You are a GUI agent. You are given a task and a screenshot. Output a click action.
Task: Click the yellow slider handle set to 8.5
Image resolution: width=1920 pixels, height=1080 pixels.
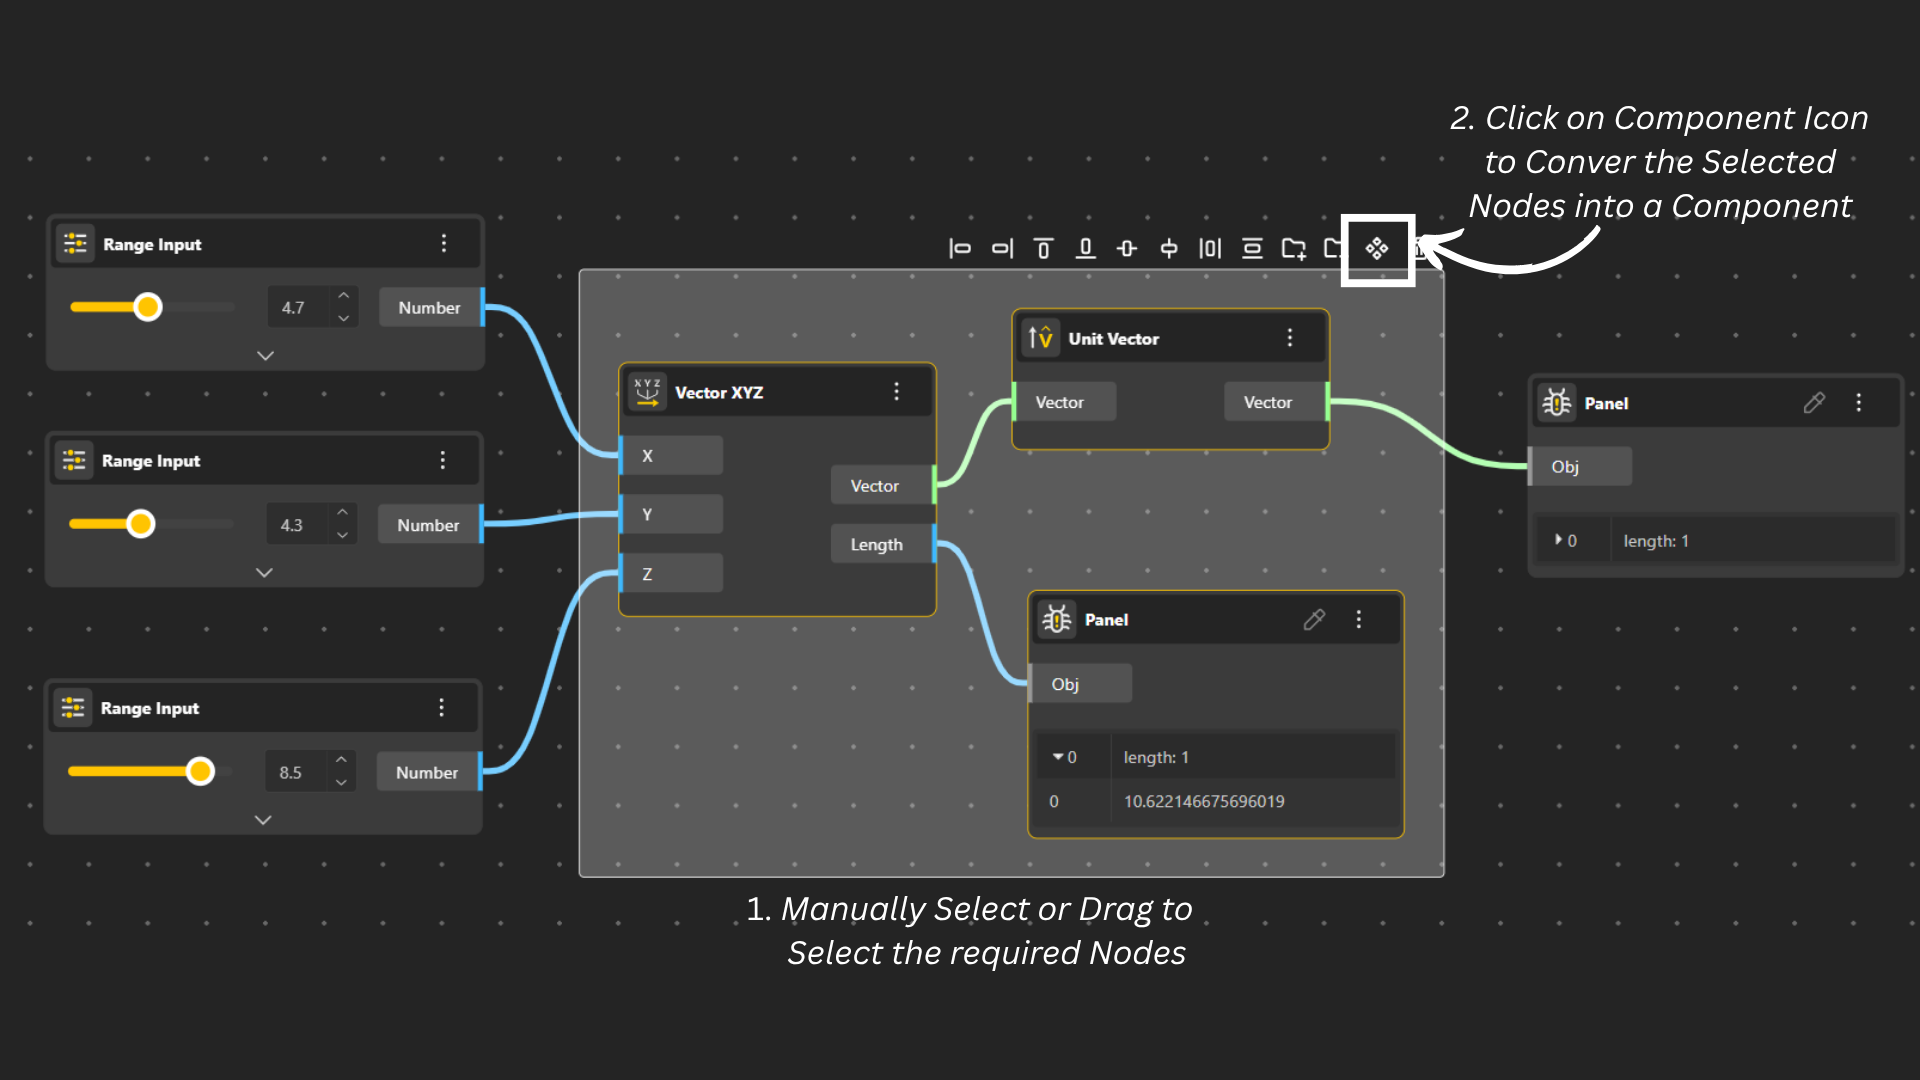pos(201,771)
